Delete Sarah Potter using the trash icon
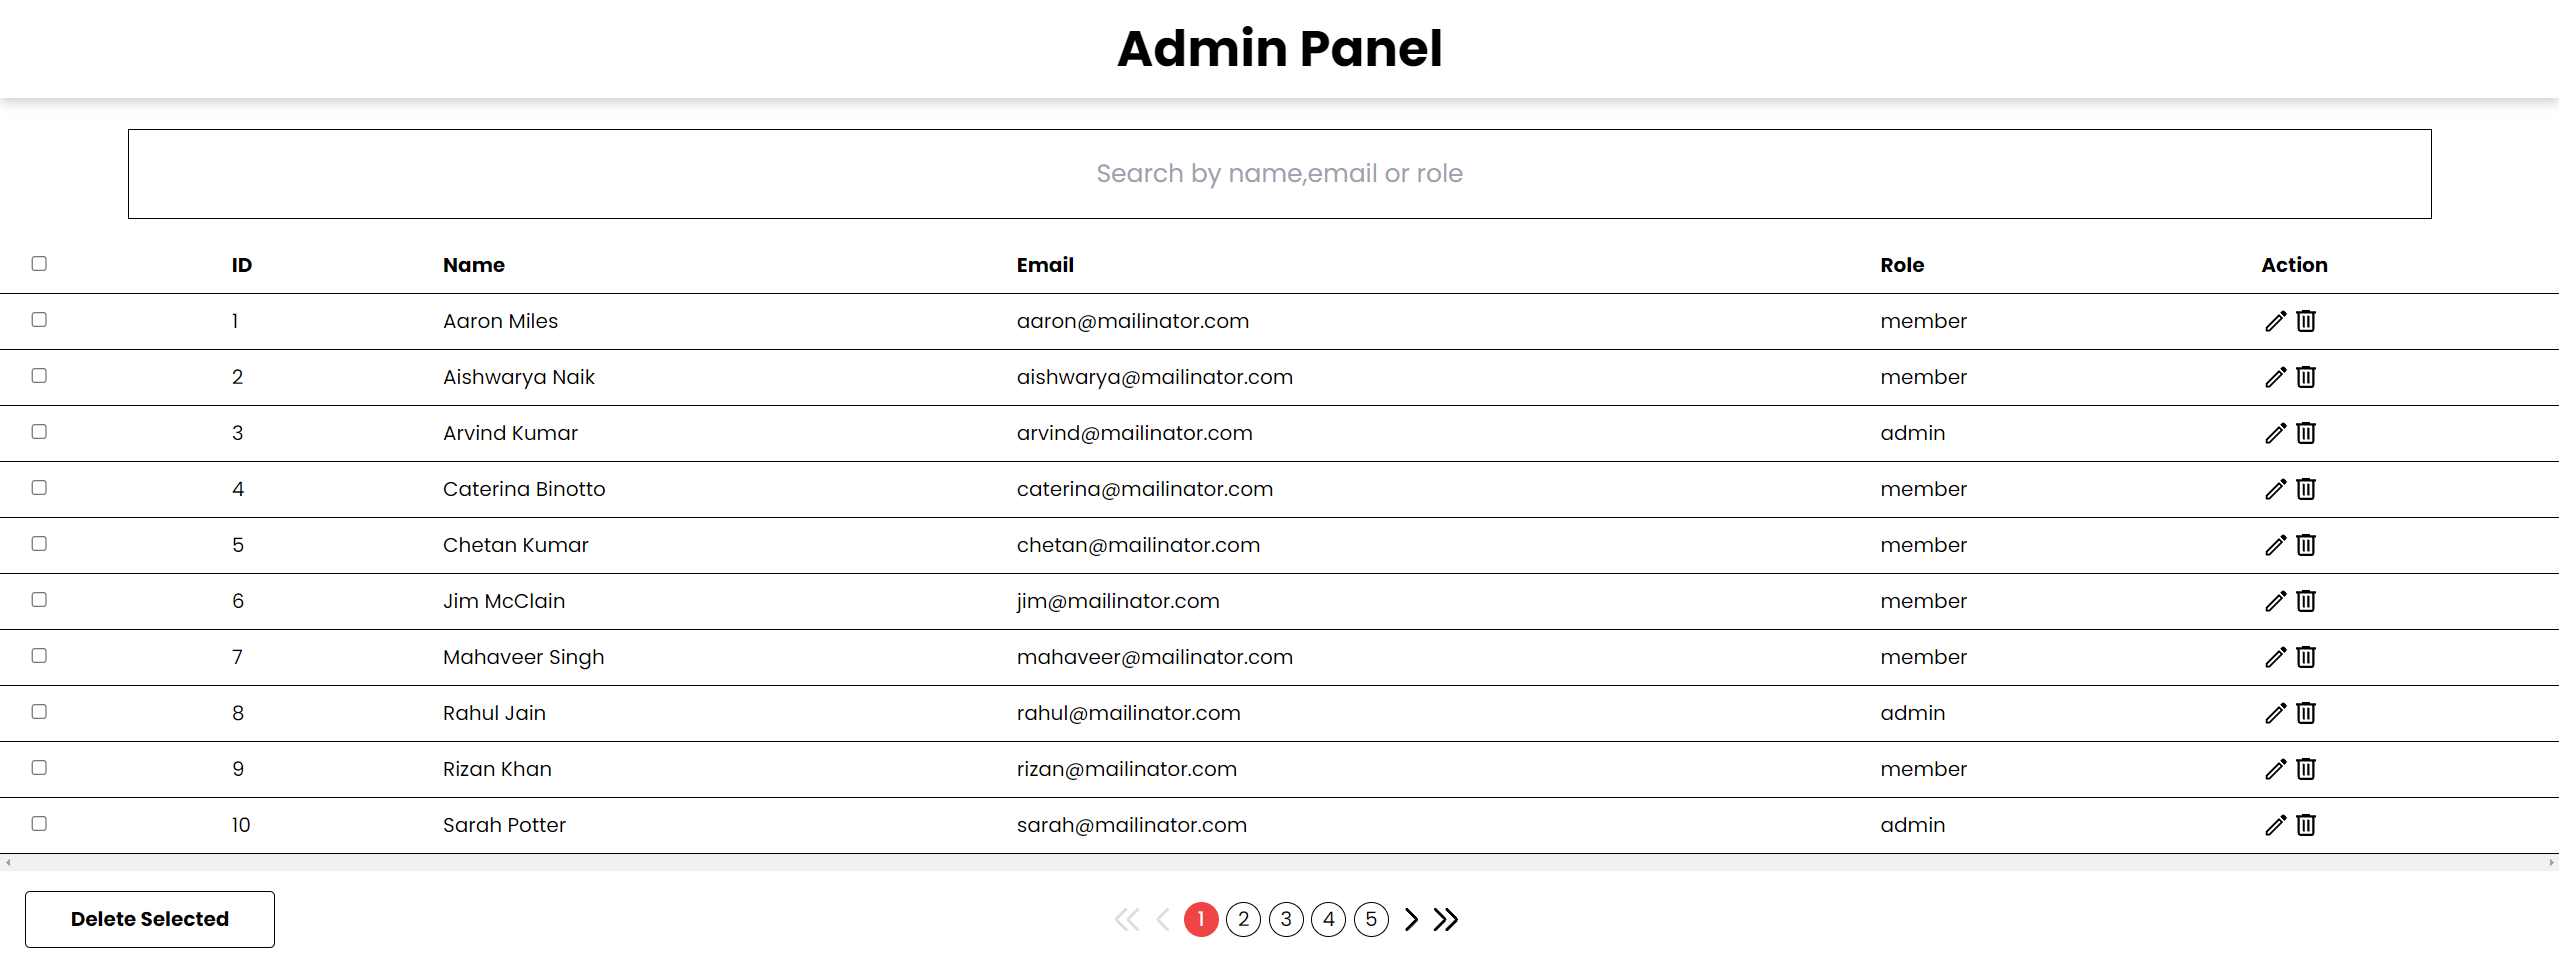This screenshot has height=974, width=2559. pos(2307,825)
